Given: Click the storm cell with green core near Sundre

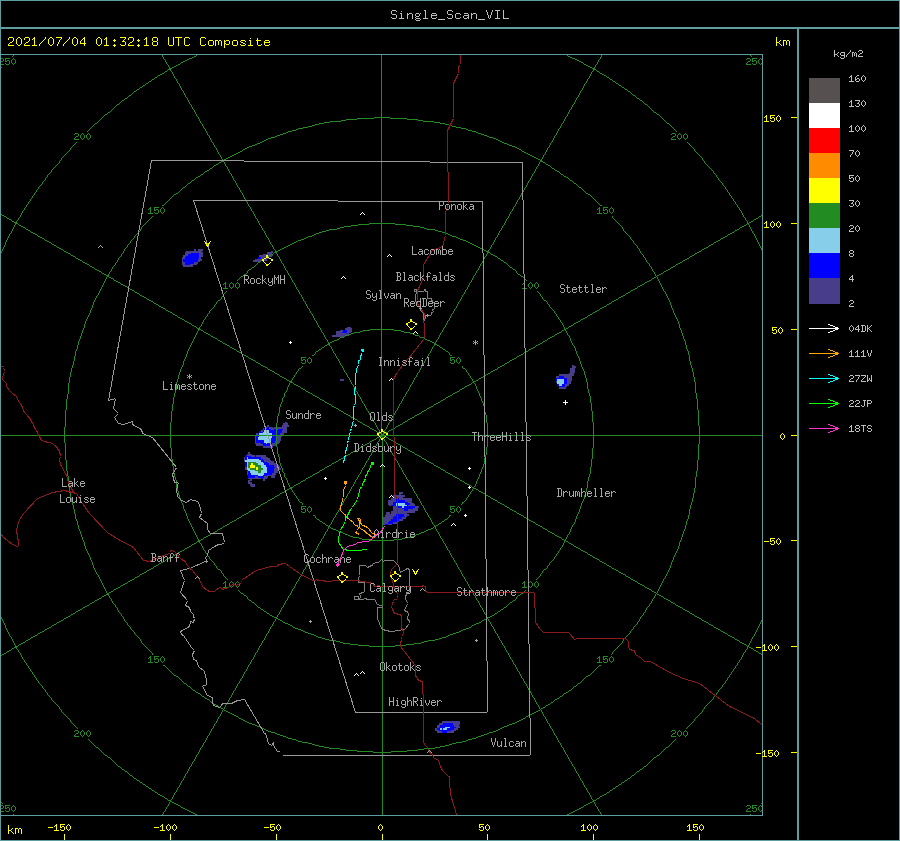Looking at the screenshot, I should coord(259,468).
